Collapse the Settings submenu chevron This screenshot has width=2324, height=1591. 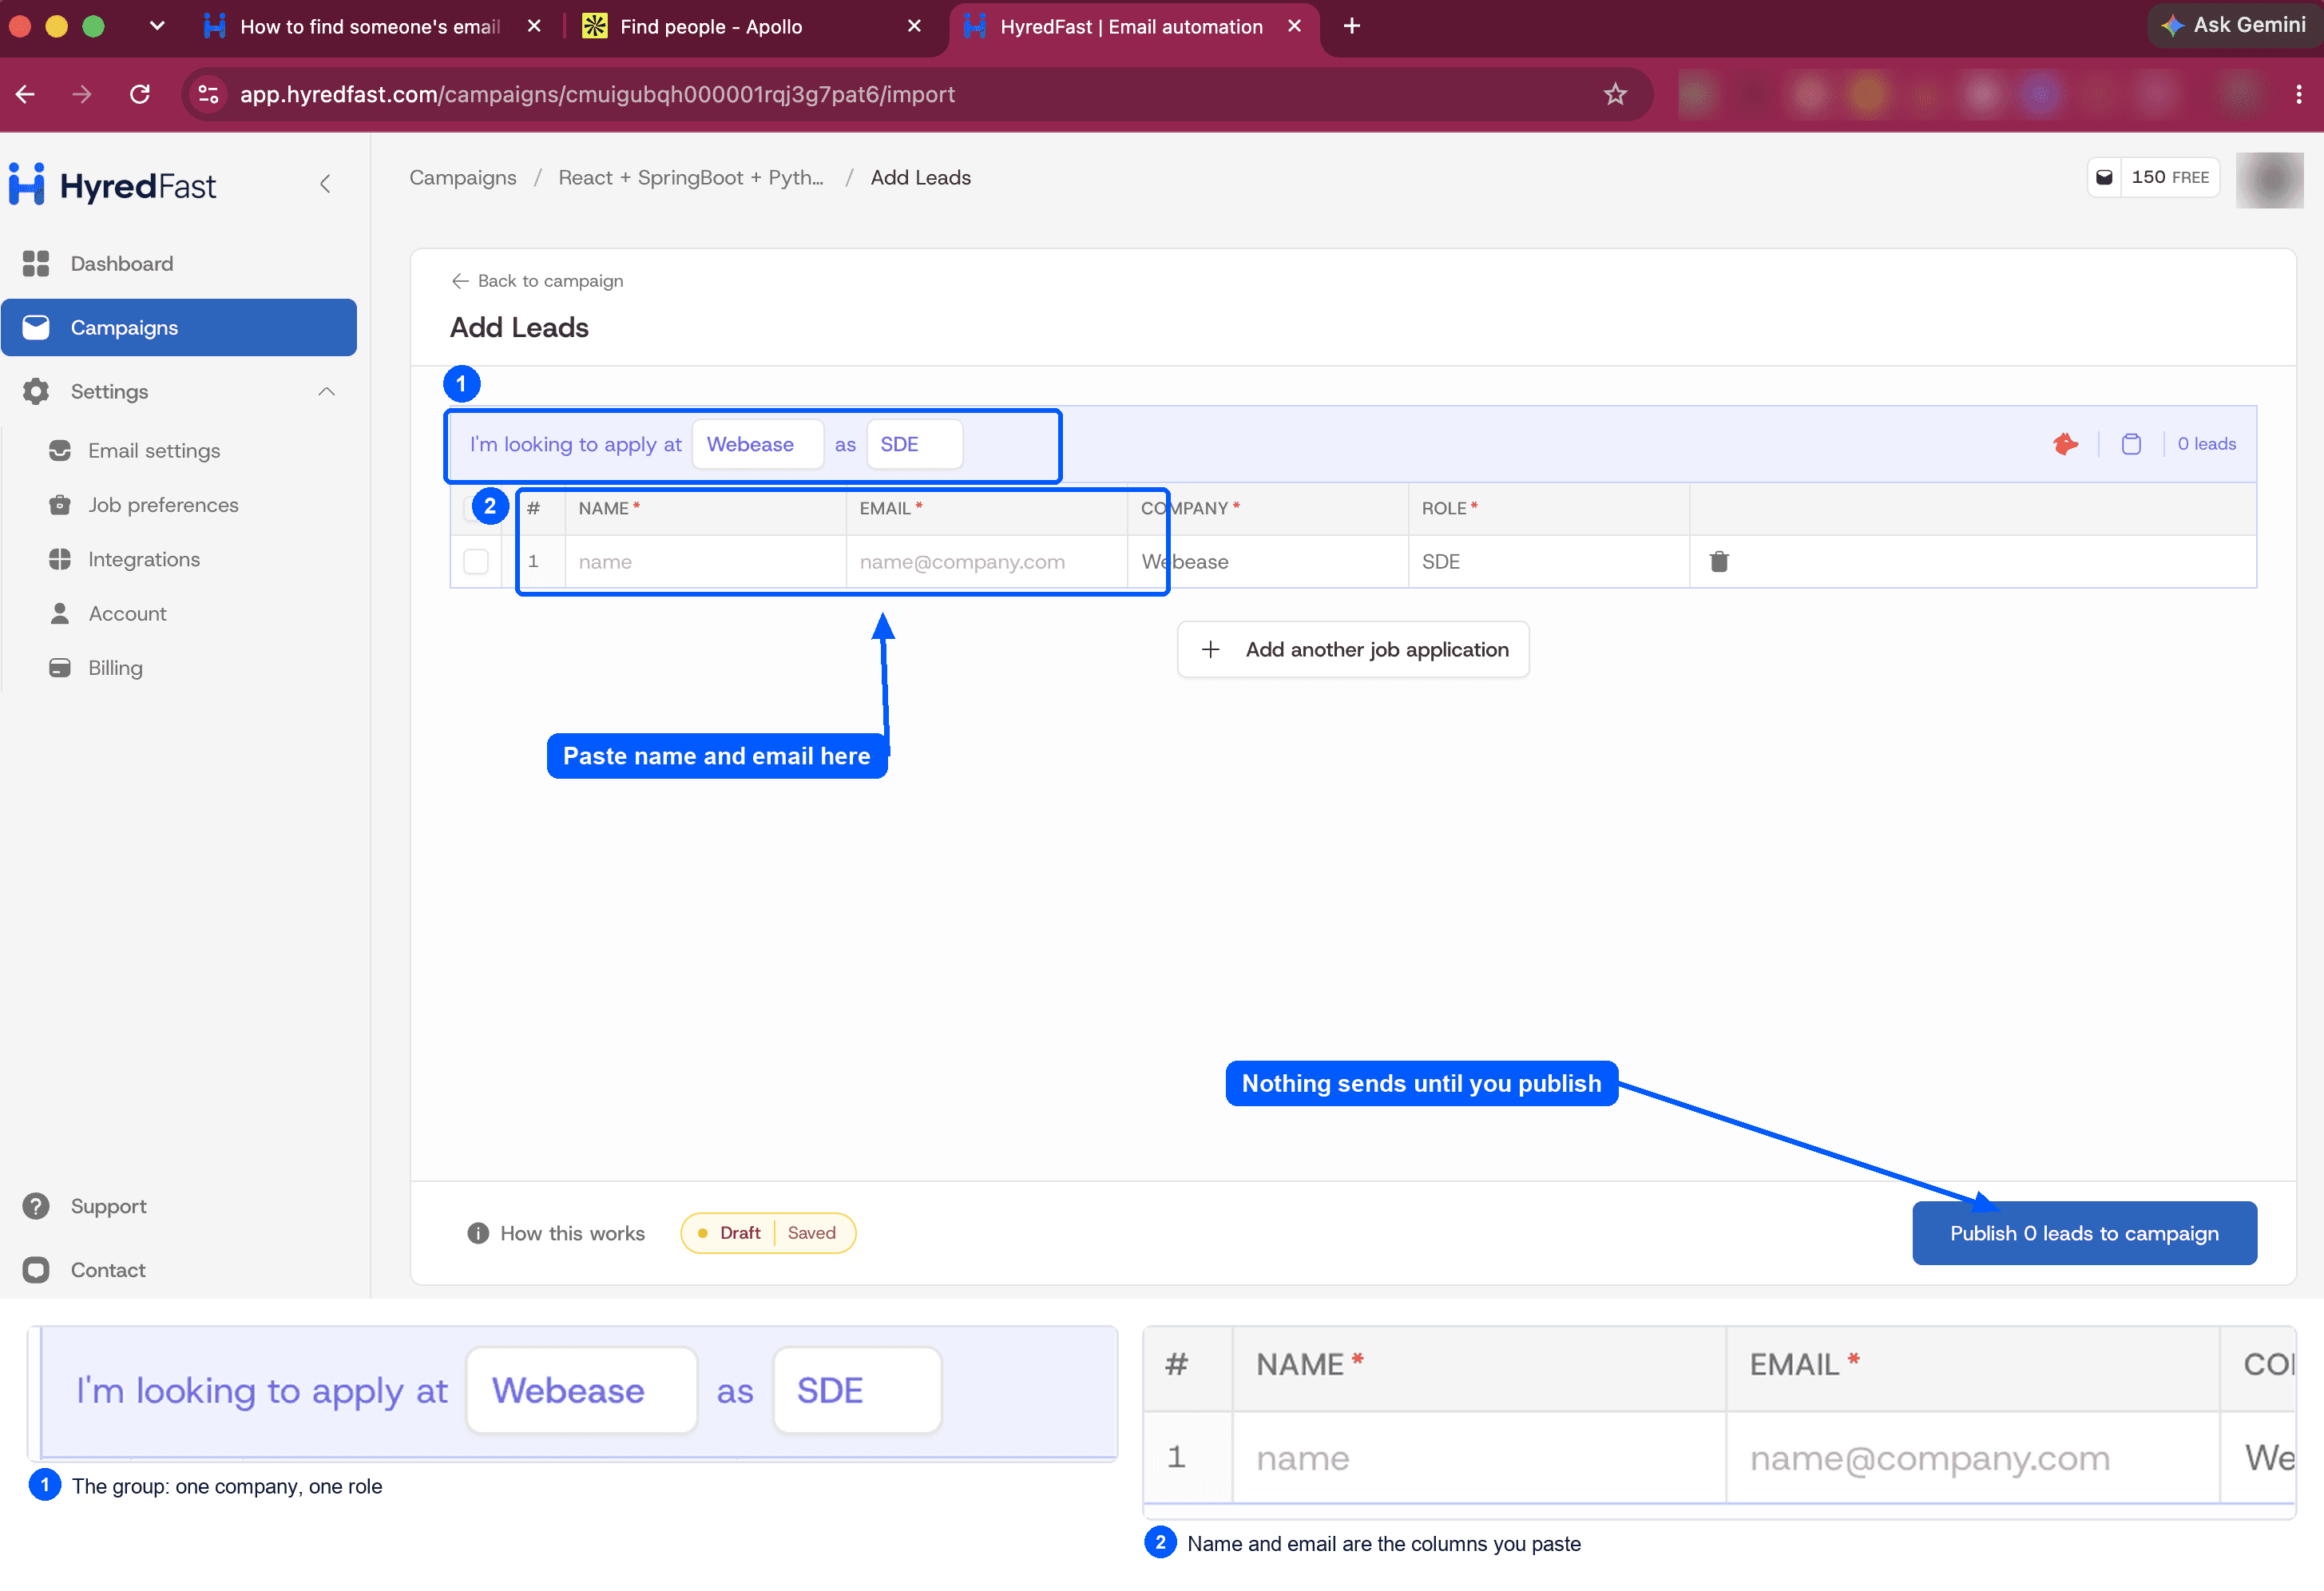coord(326,391)
